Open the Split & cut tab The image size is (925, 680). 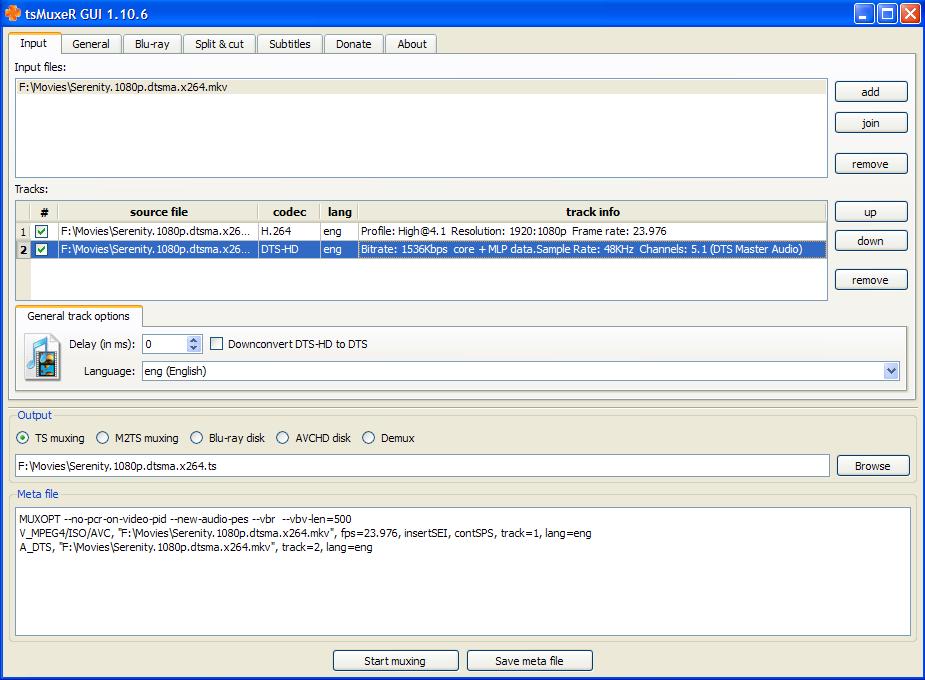(x=219, y=44)
